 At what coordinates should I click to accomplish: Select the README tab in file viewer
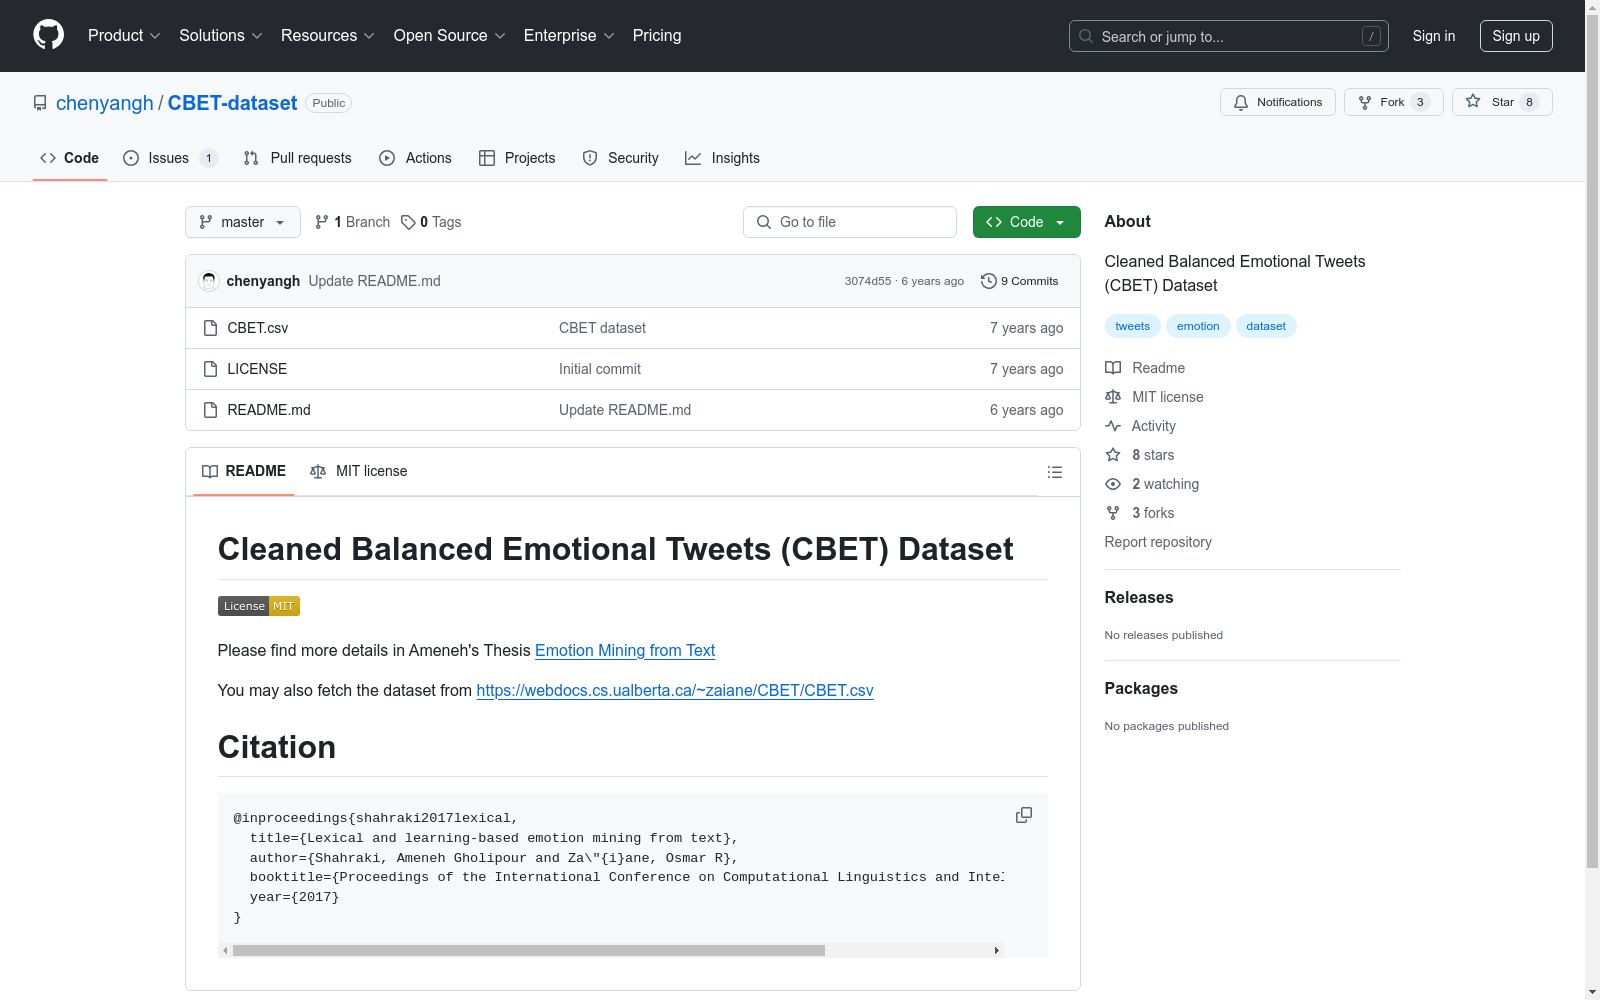(x=244, y=471)
